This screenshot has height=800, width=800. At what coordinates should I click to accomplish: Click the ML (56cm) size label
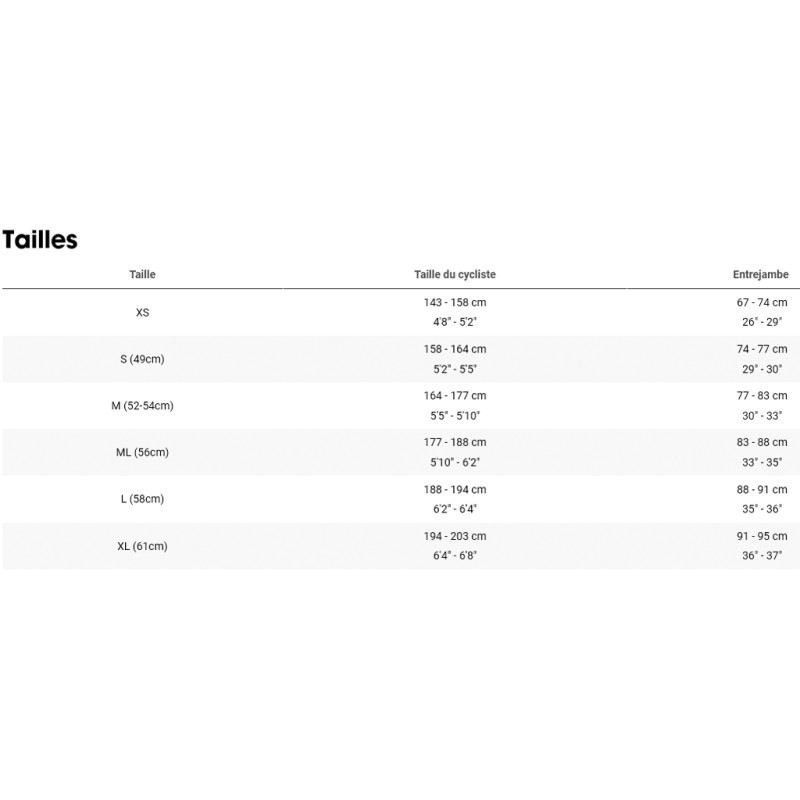[143, 452]
